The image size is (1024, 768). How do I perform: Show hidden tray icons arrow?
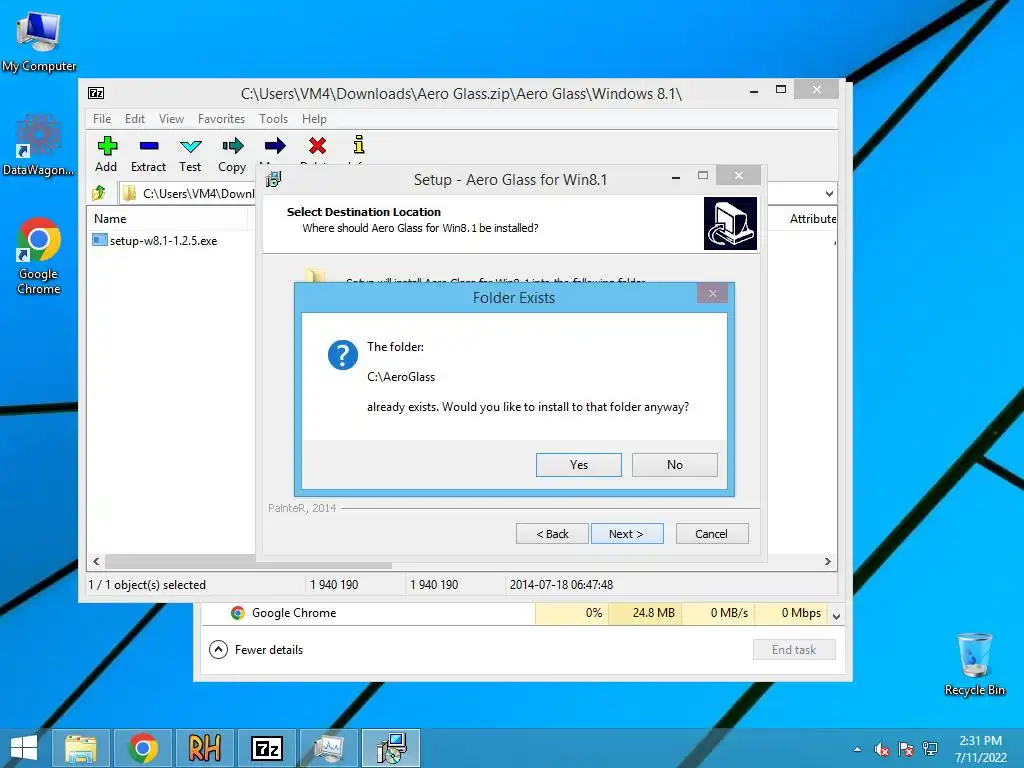click(857, 749)
